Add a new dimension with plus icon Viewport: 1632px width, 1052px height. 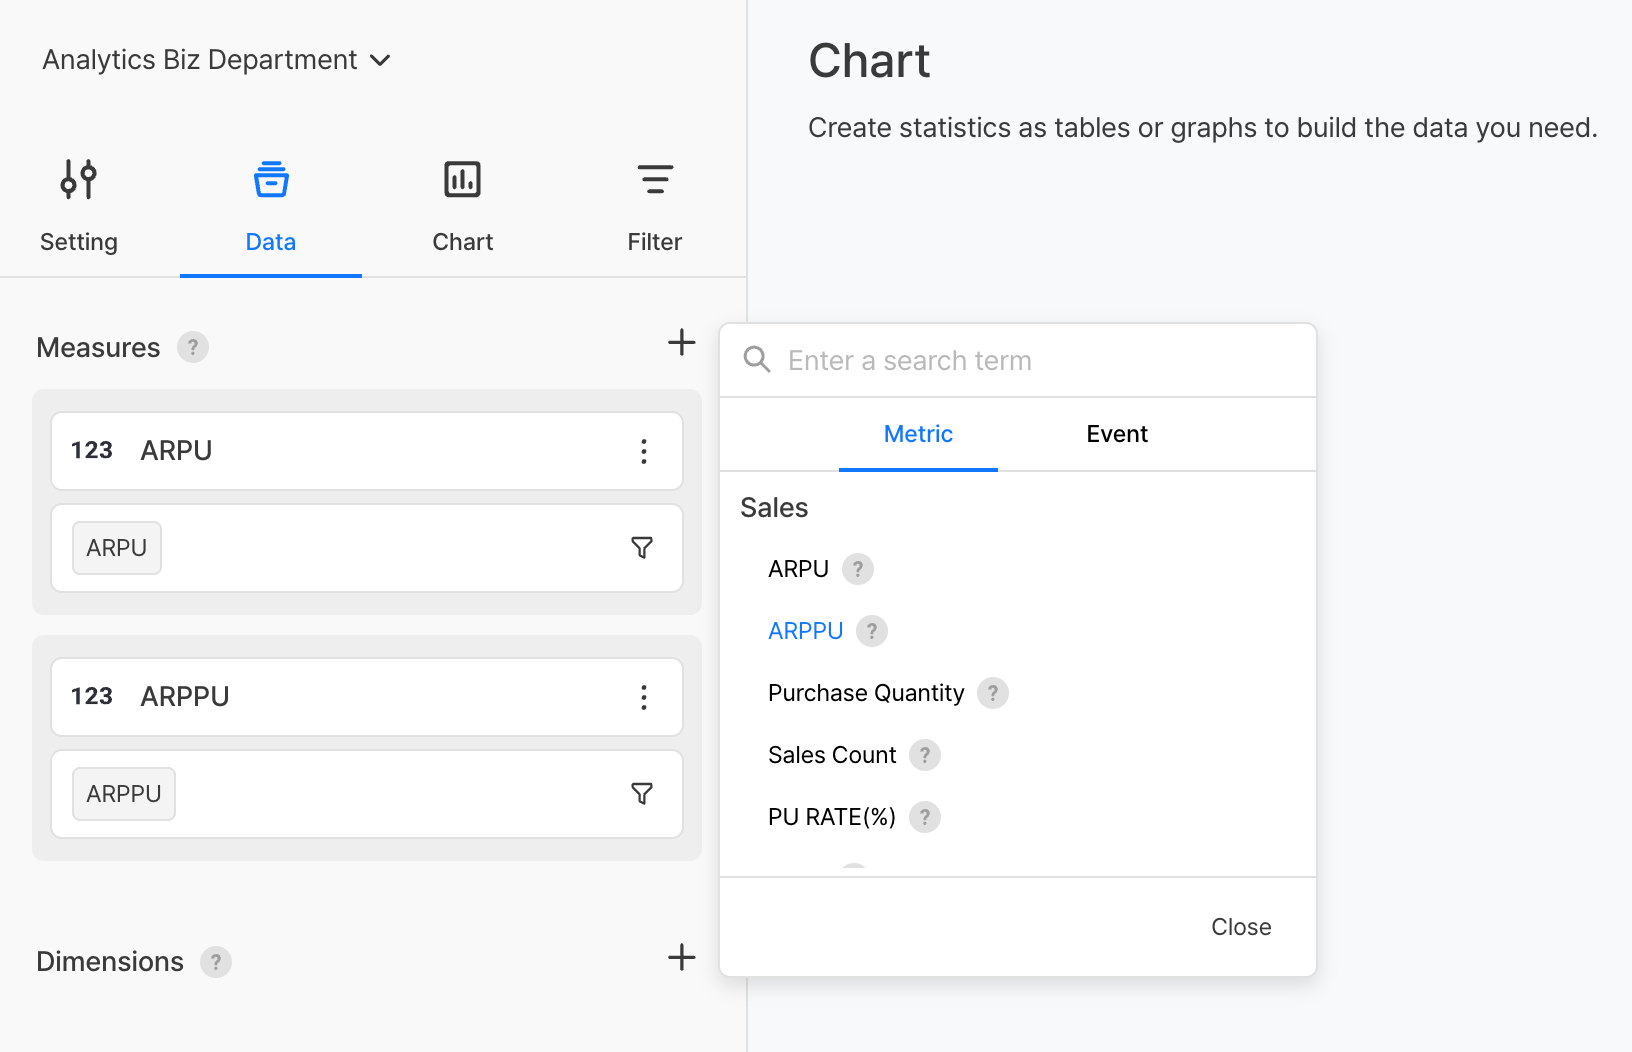point(681,957)
